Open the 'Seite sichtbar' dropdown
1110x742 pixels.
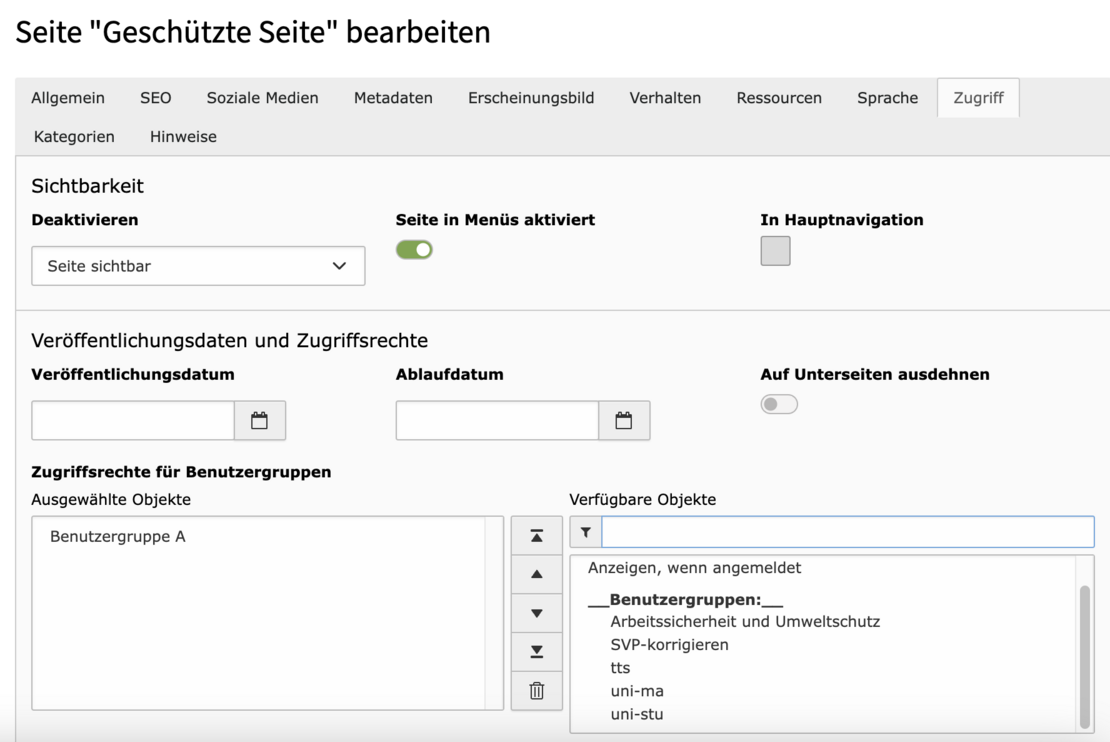[198, 266]
